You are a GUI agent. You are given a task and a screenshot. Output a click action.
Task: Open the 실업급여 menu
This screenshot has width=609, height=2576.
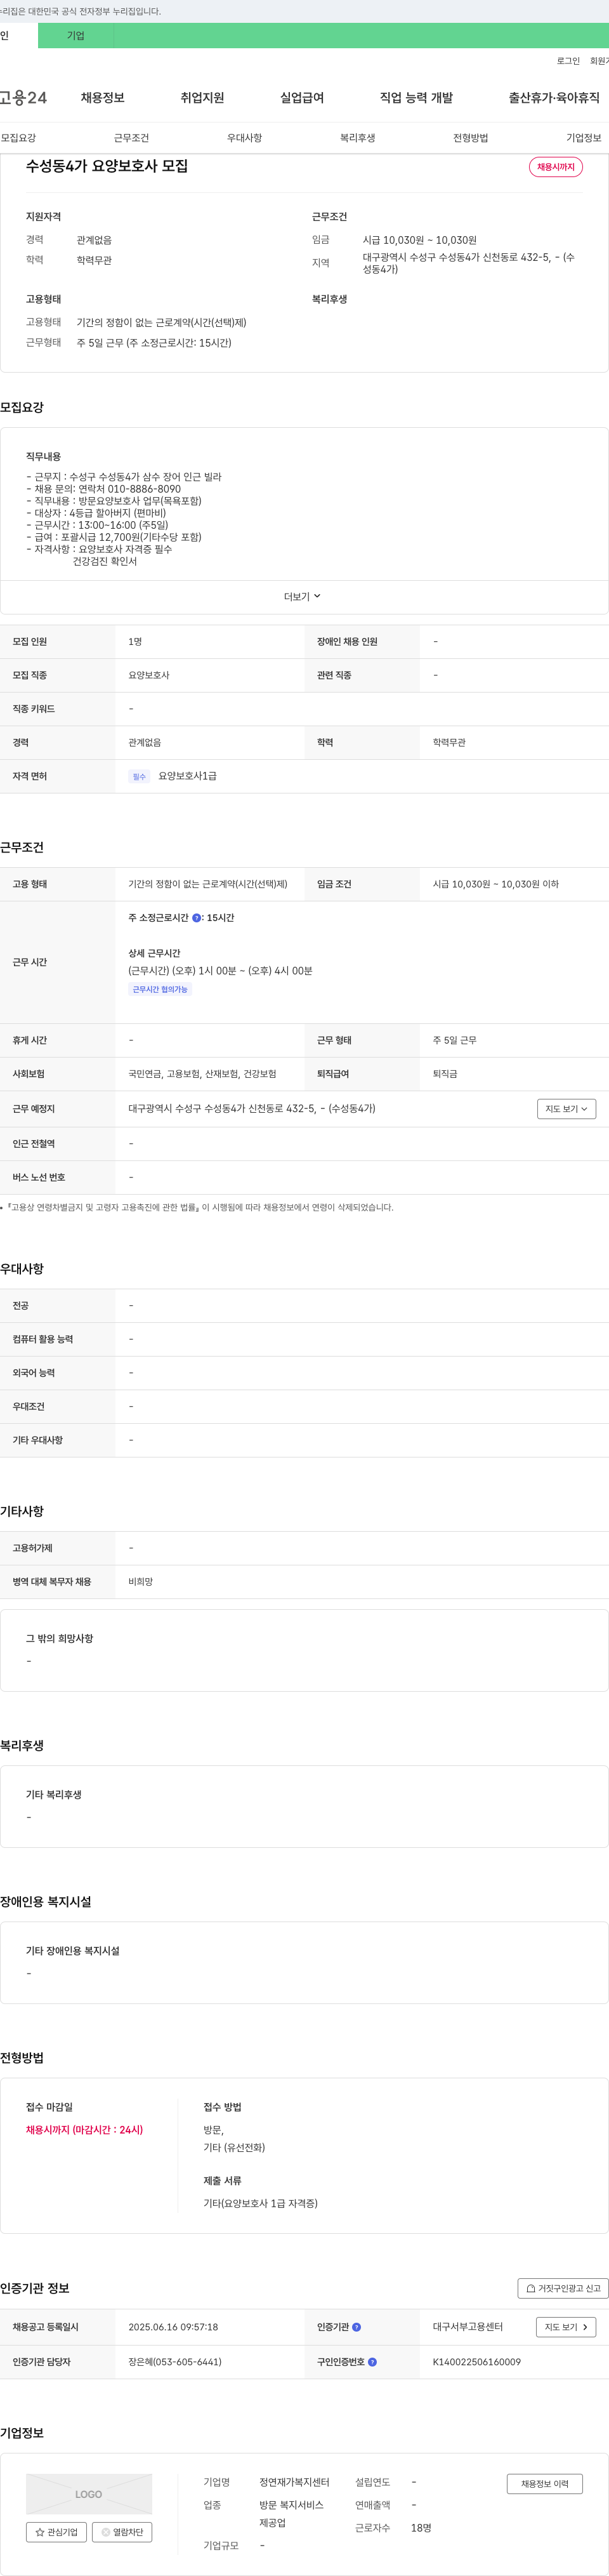[x=302, y=97]
